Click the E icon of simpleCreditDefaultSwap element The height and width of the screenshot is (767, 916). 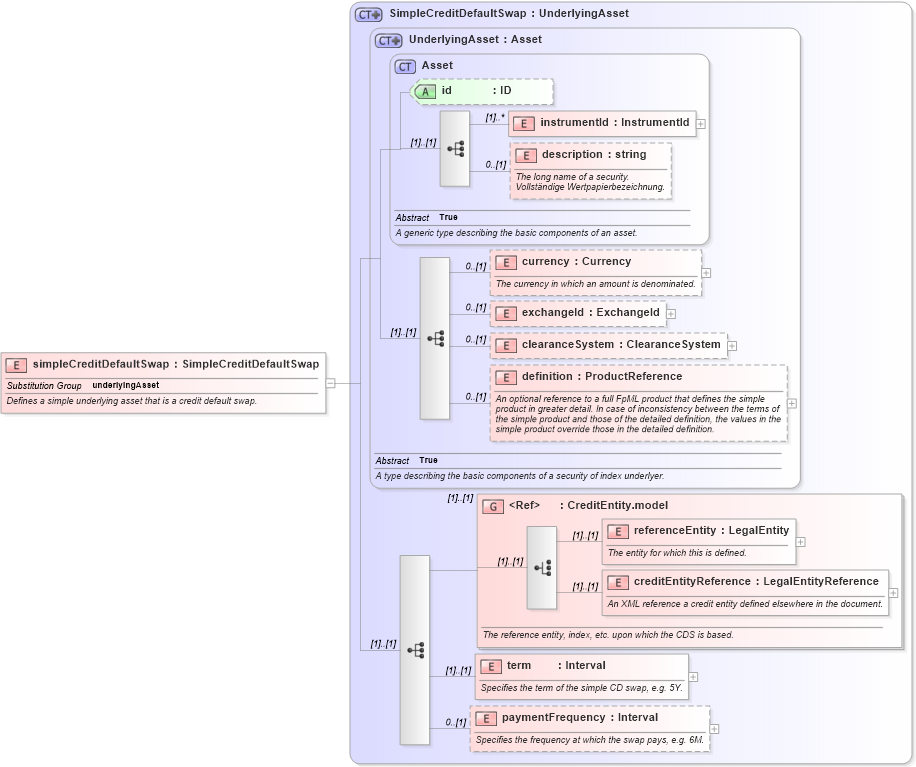click(15, 364)
